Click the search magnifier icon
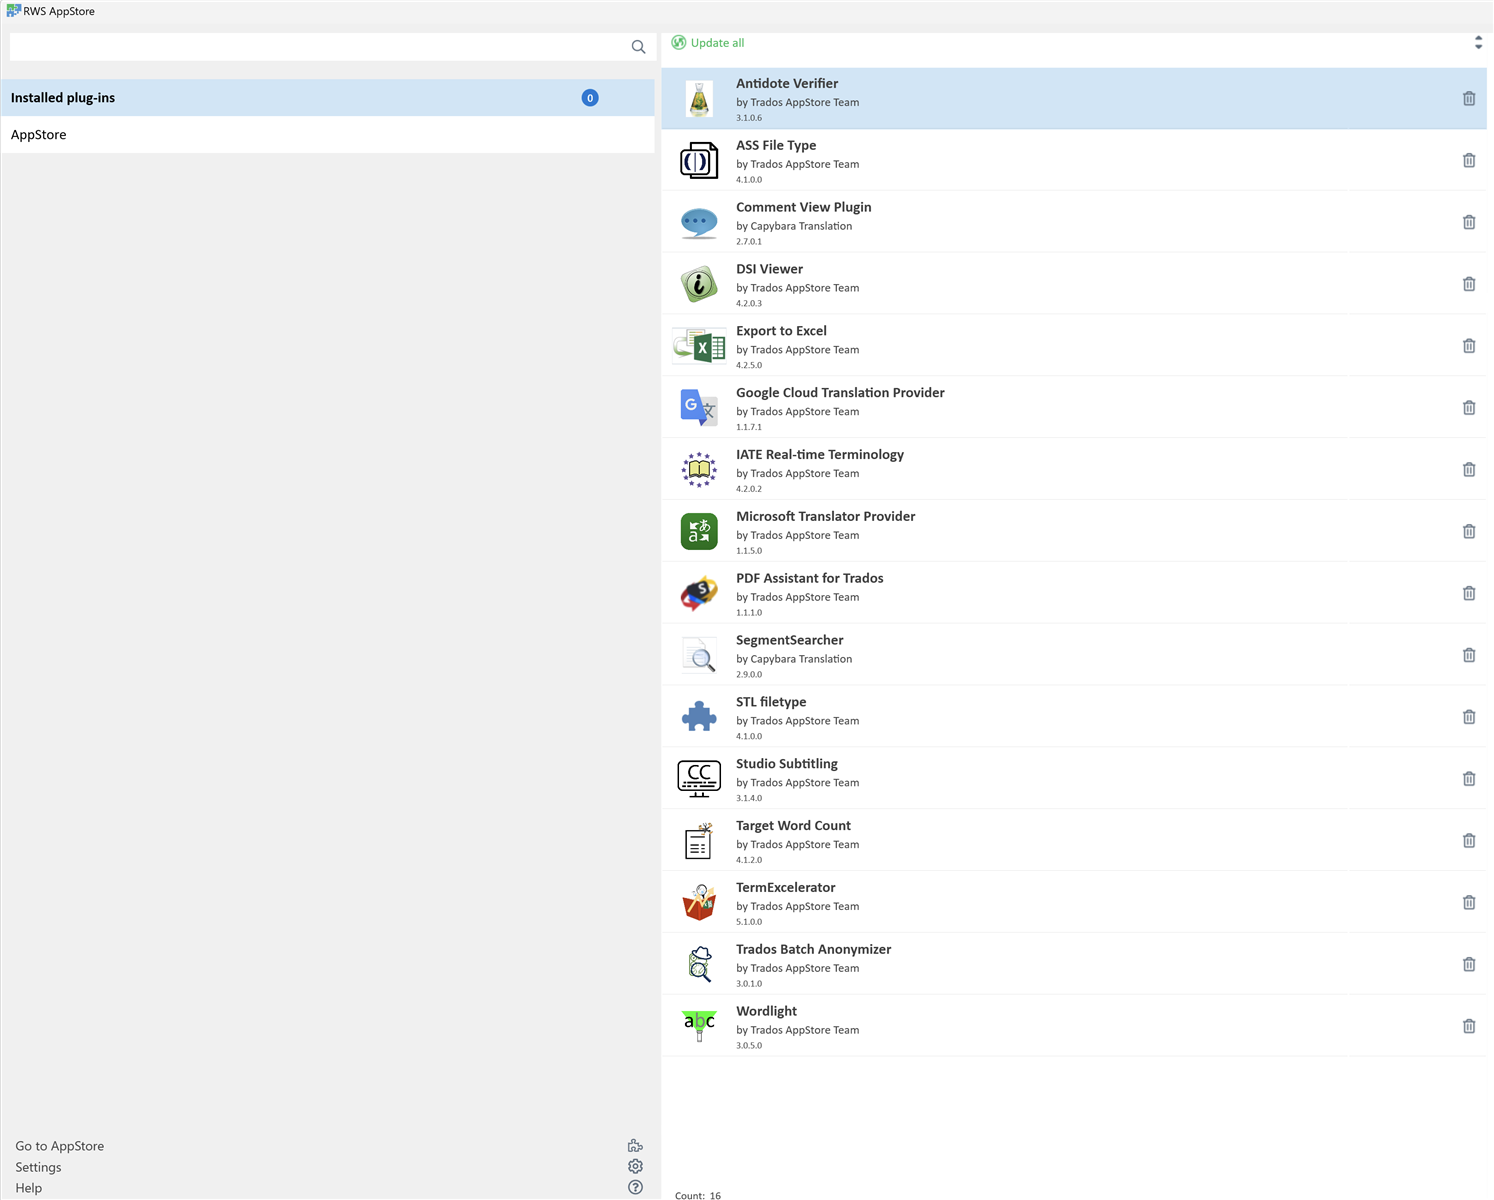The image size is (1494, 1200). pyautogui.click(x=638, y=46)
